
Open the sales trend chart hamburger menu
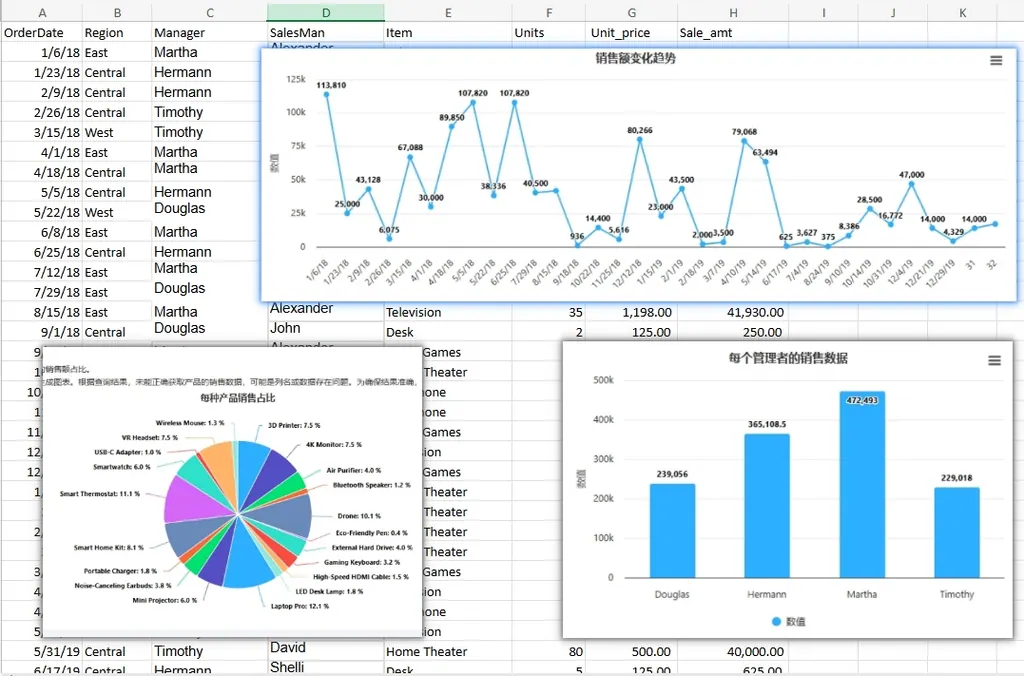tap(996, 60)
